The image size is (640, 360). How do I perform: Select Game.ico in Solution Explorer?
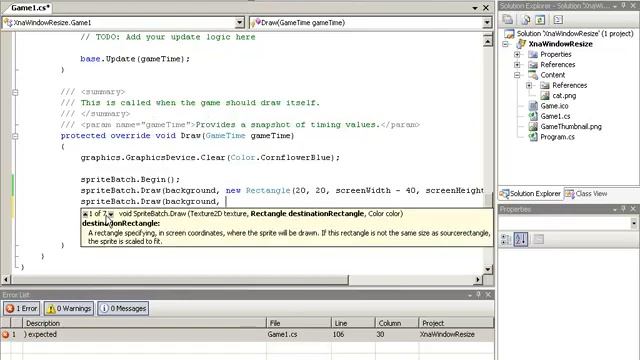pyautogui.click(x=554, y=106)
